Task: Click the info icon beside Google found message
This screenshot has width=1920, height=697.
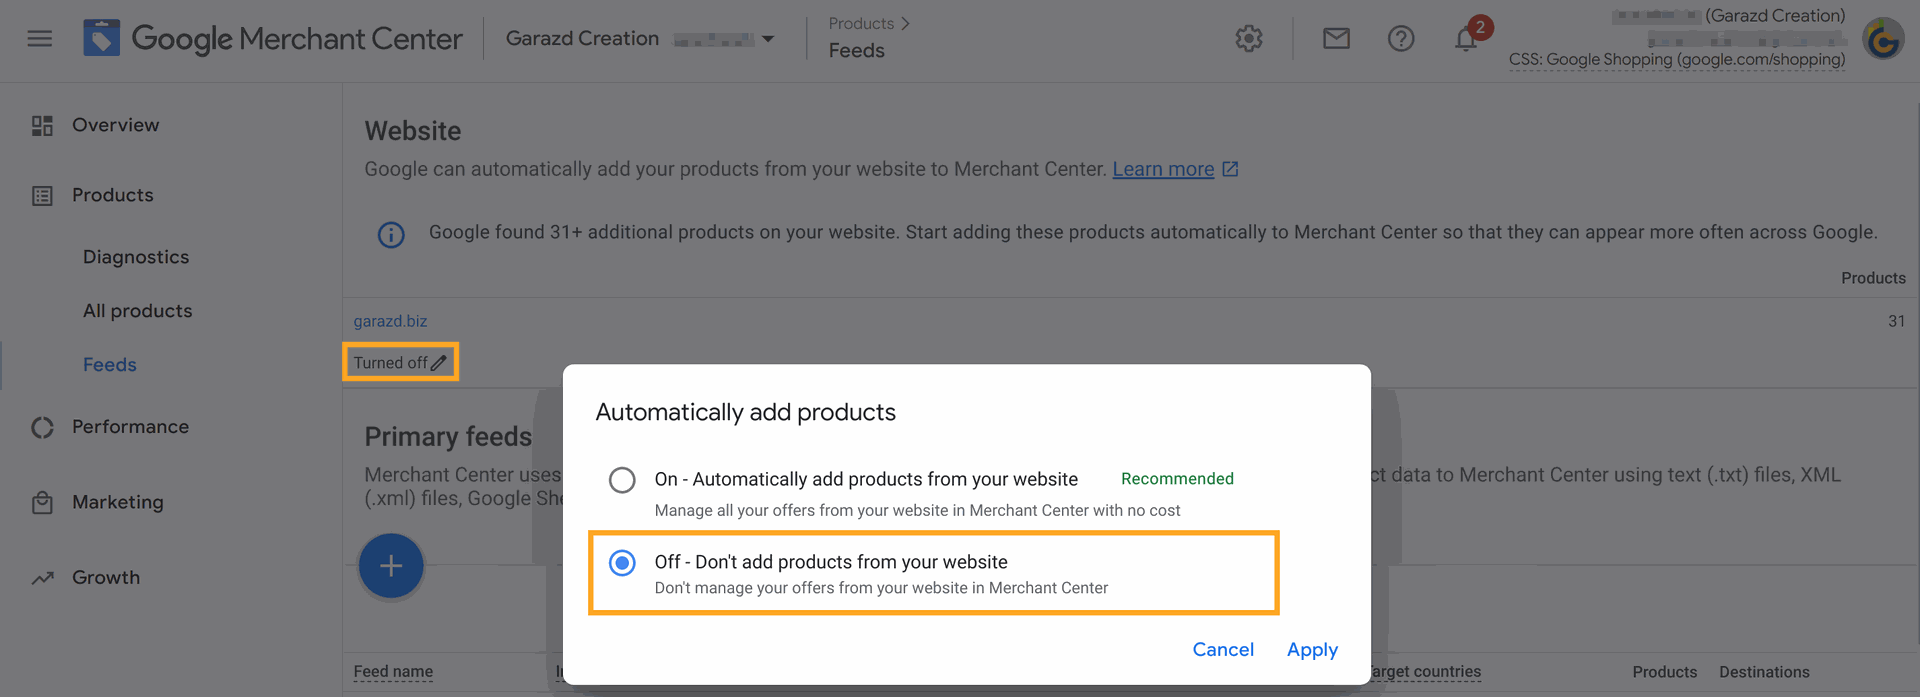Action: tap(391, 235)
